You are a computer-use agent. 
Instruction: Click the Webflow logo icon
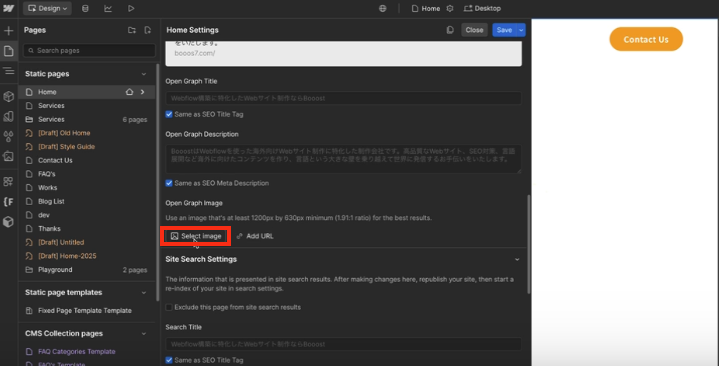coord(8,8)
